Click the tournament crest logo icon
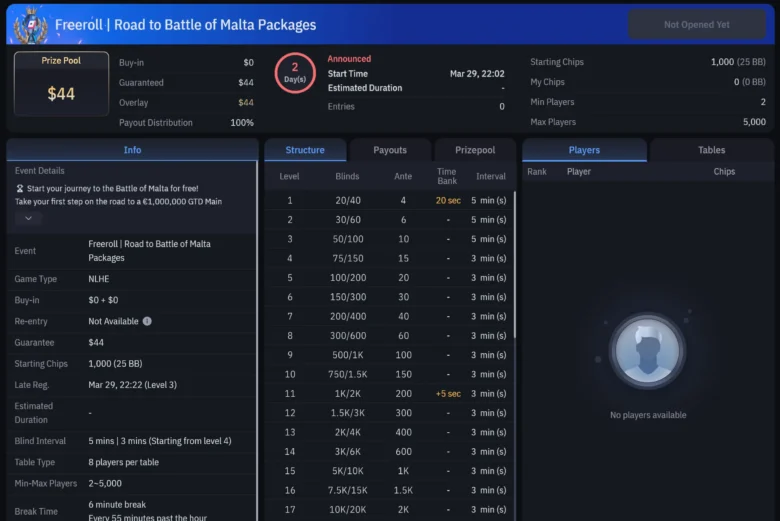 30,26
